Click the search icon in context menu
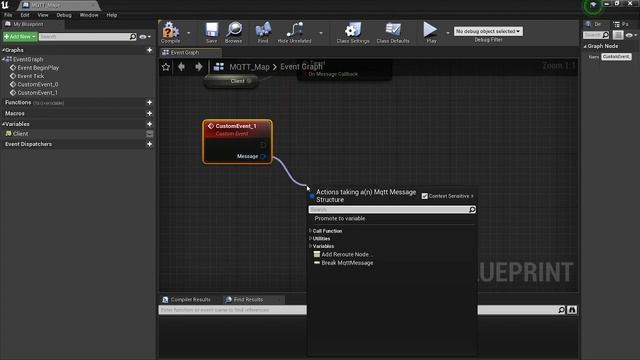The image size is (640, 360). point(472,209)
